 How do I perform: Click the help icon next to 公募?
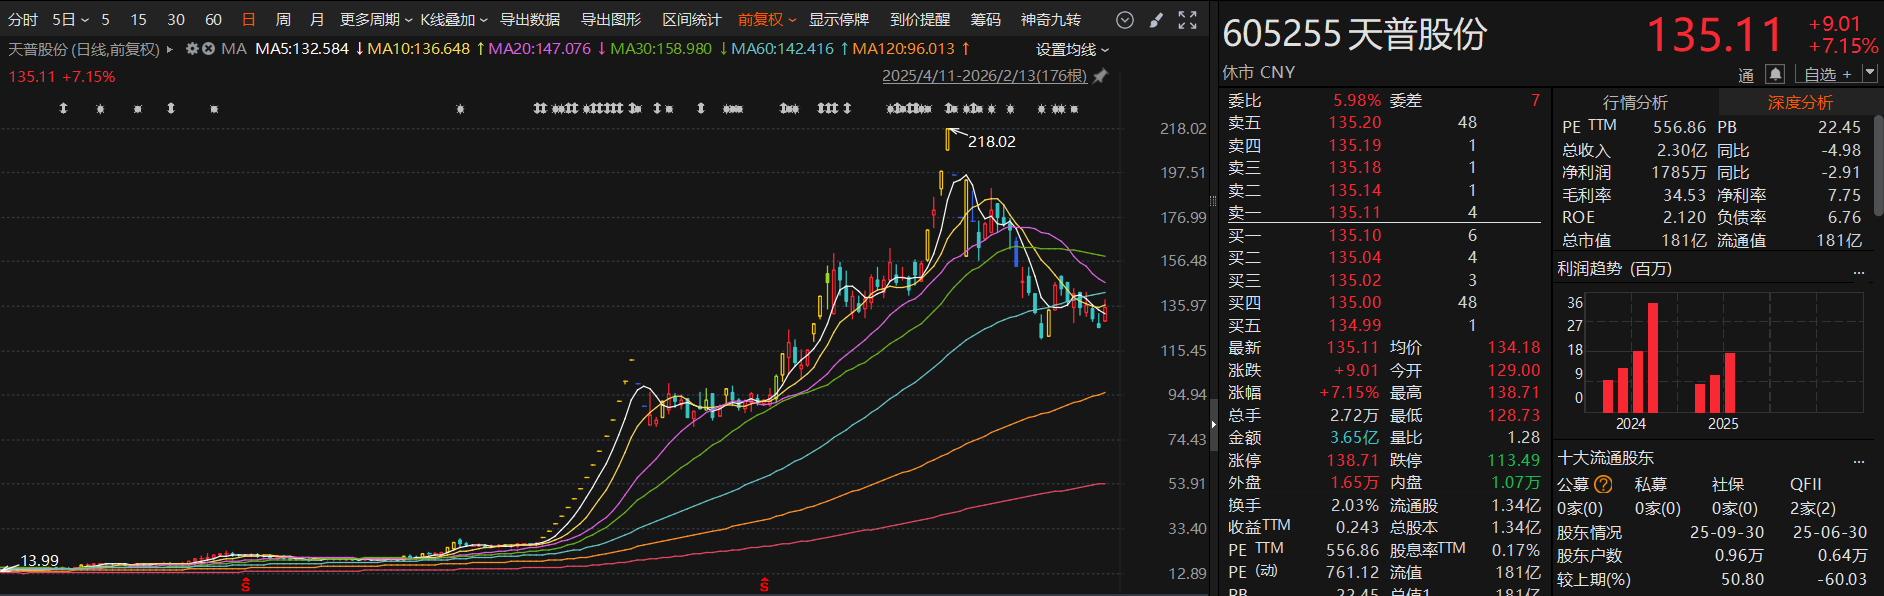coord(1603,485)
